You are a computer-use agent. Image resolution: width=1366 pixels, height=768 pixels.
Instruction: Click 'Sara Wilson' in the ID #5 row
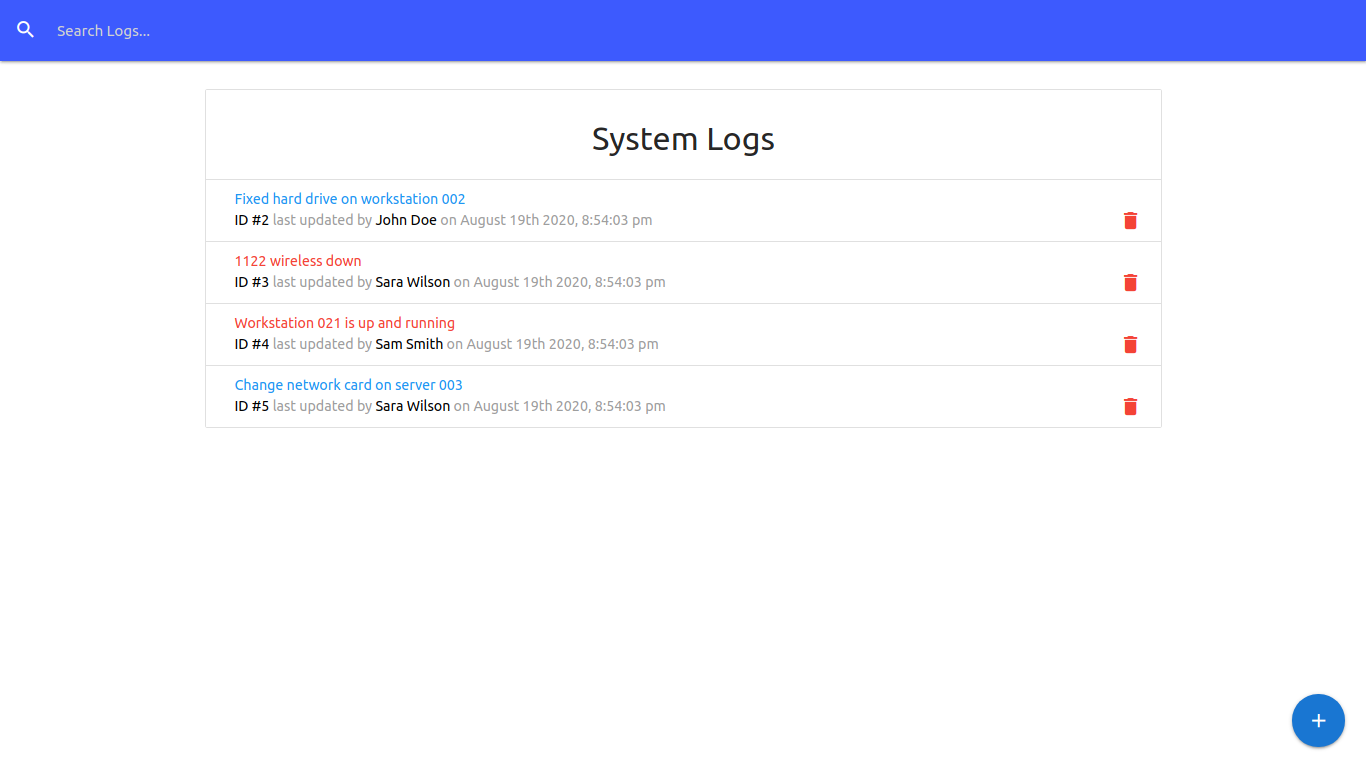click(413, 406)
